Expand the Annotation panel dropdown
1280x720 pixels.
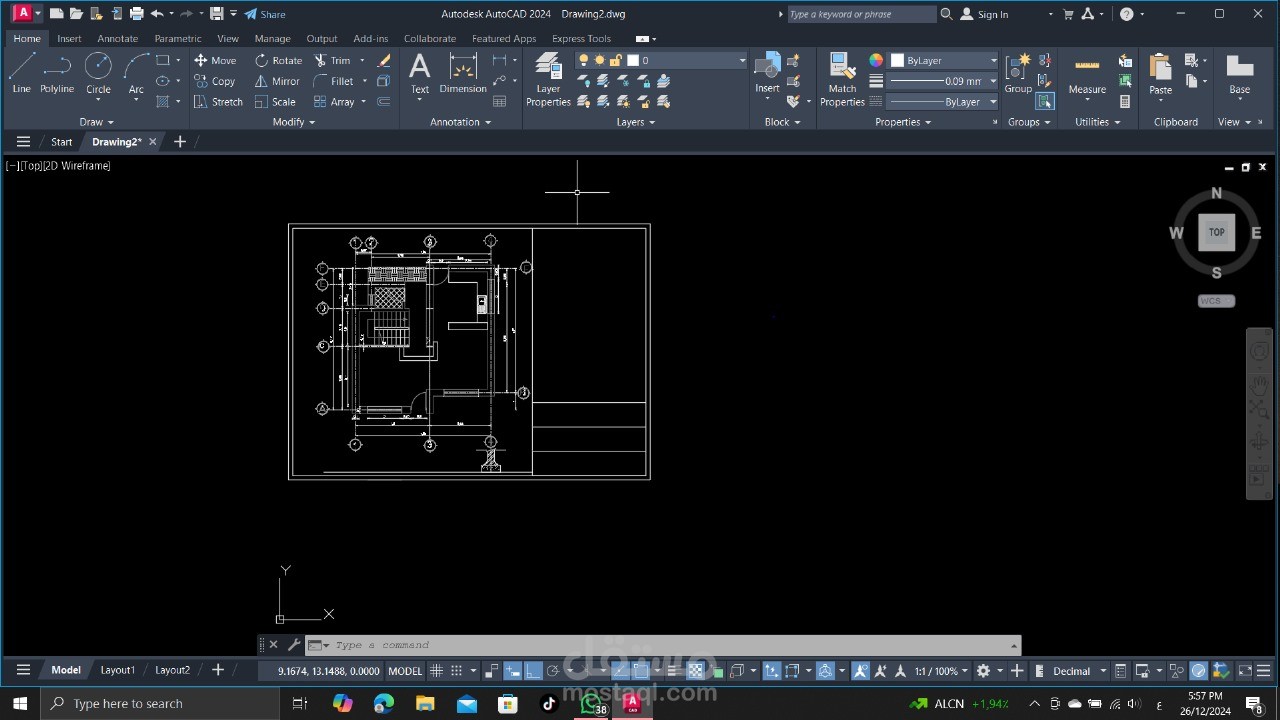point(460,122)
